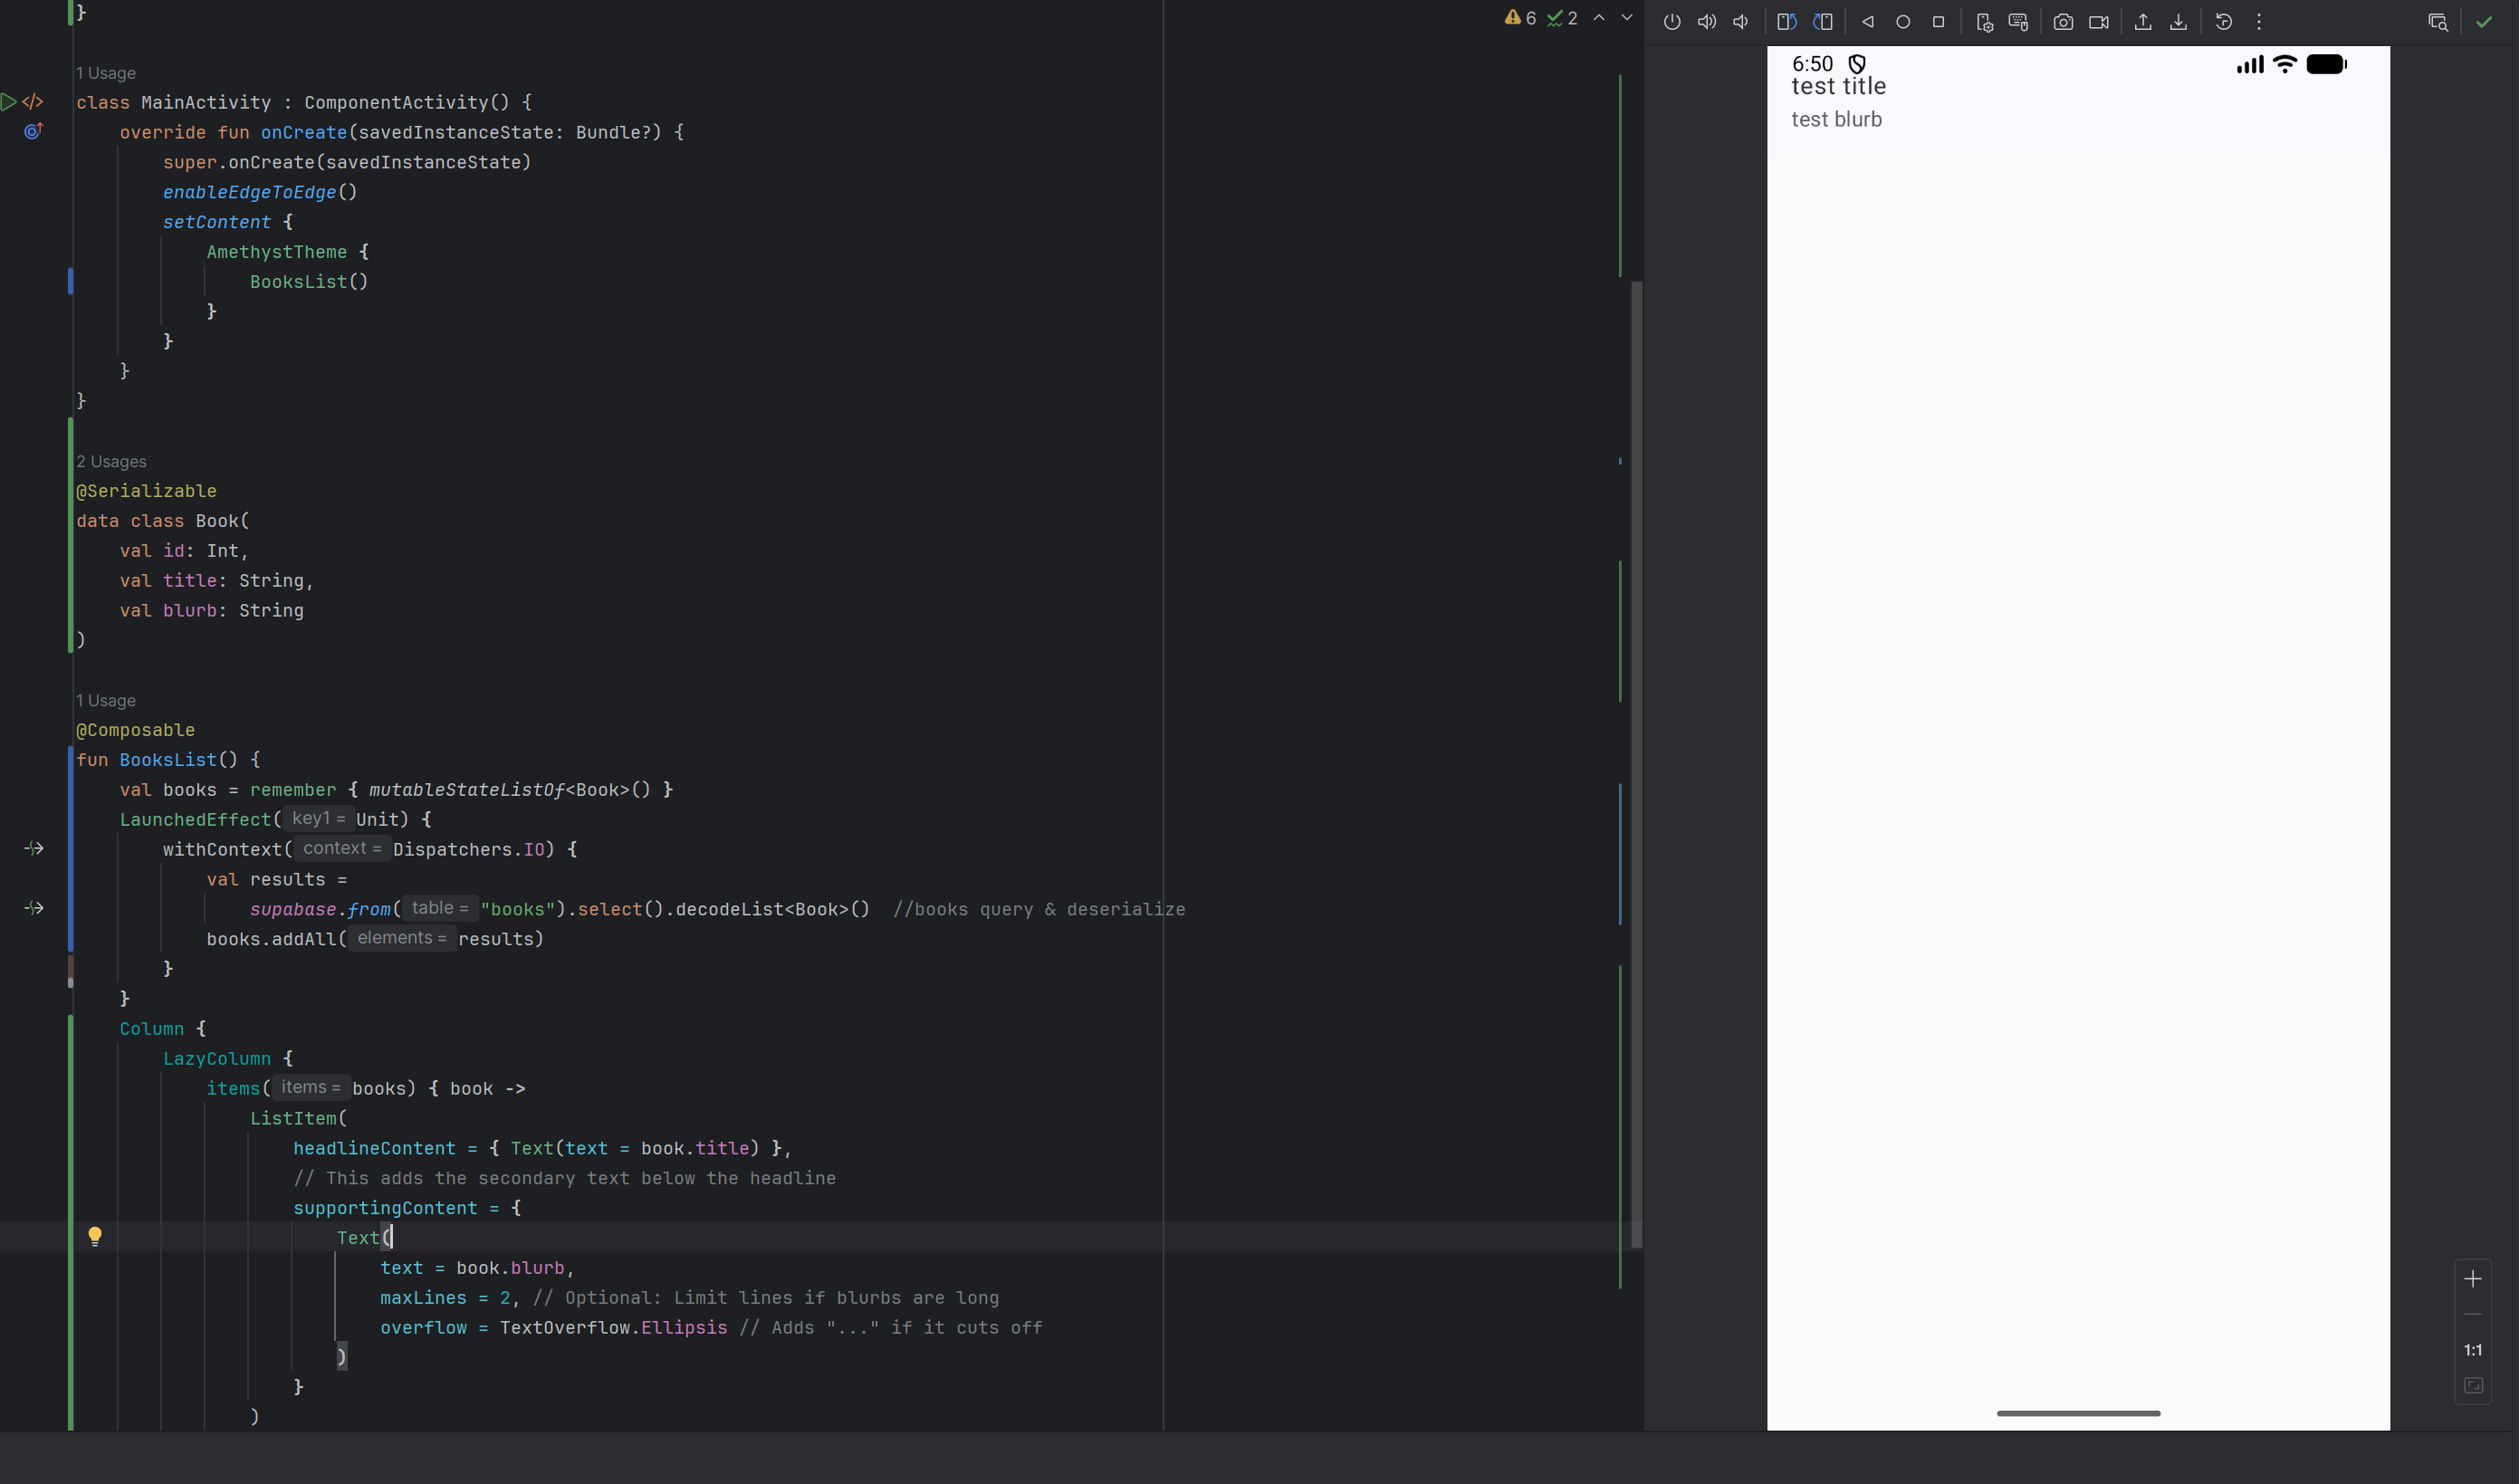
Task: Toggle hardware keyboard input icon
Action: 2018,22
